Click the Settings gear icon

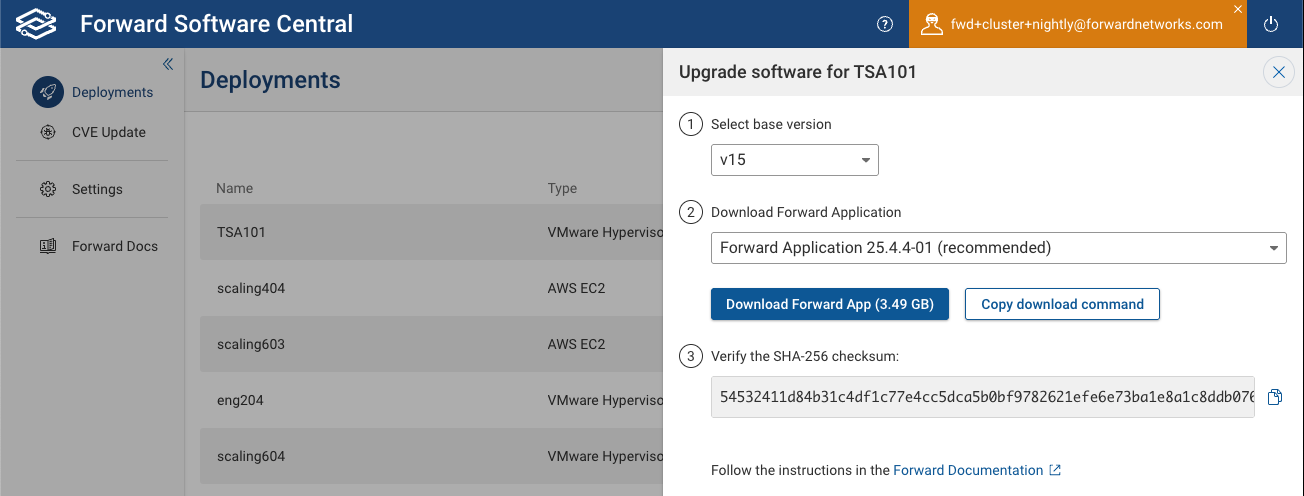pos(48,189)
